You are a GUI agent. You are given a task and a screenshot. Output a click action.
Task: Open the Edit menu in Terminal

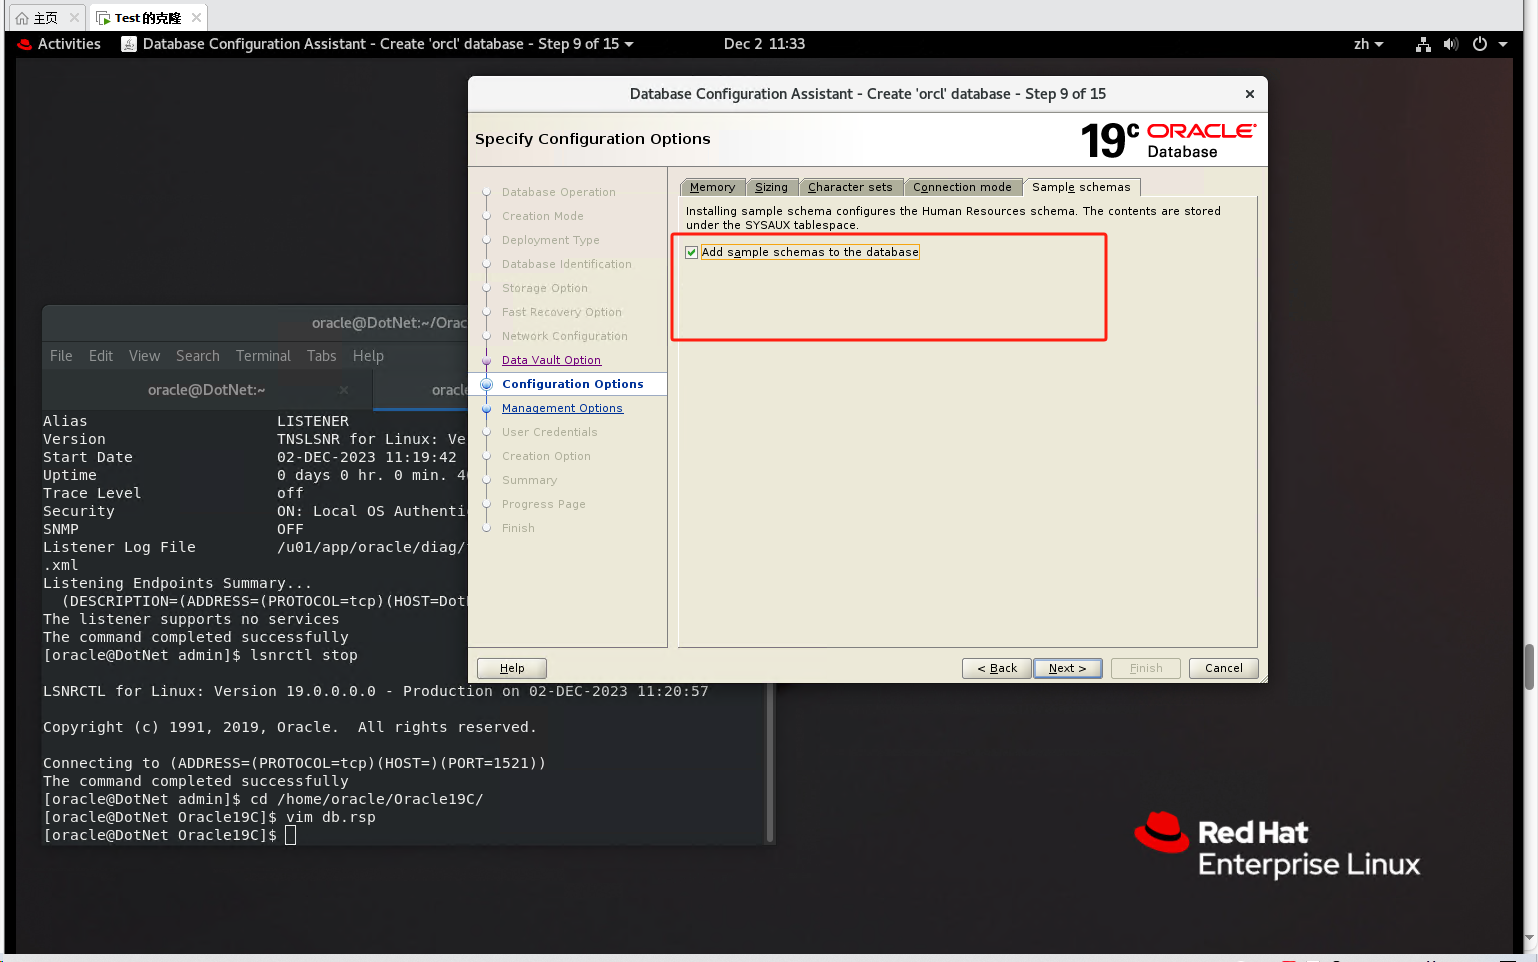pyautogui.click(x=101, y=356)
